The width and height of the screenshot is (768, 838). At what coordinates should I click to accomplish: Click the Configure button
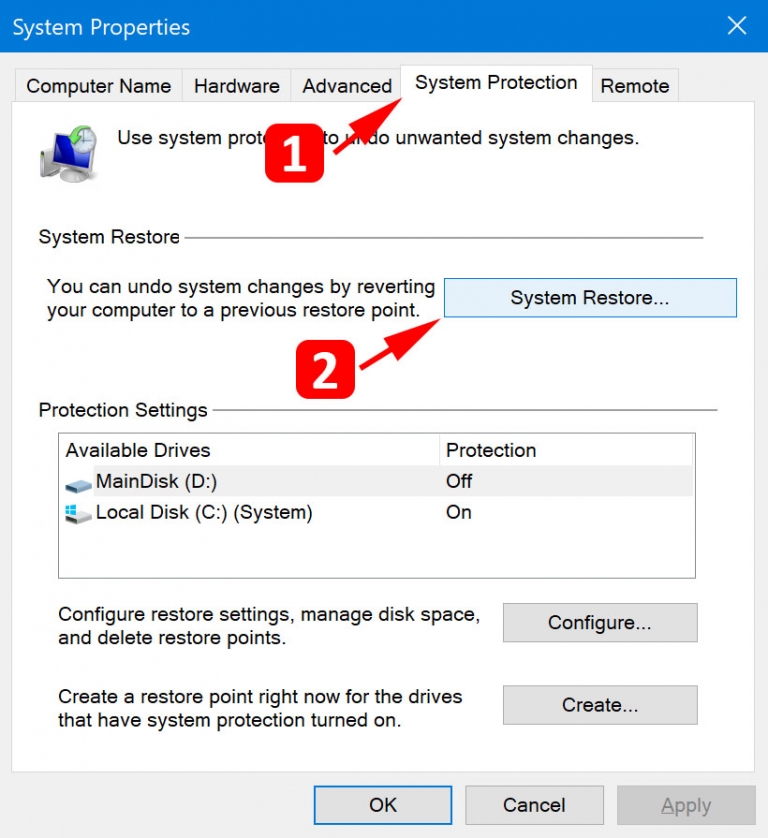(599, 622)
